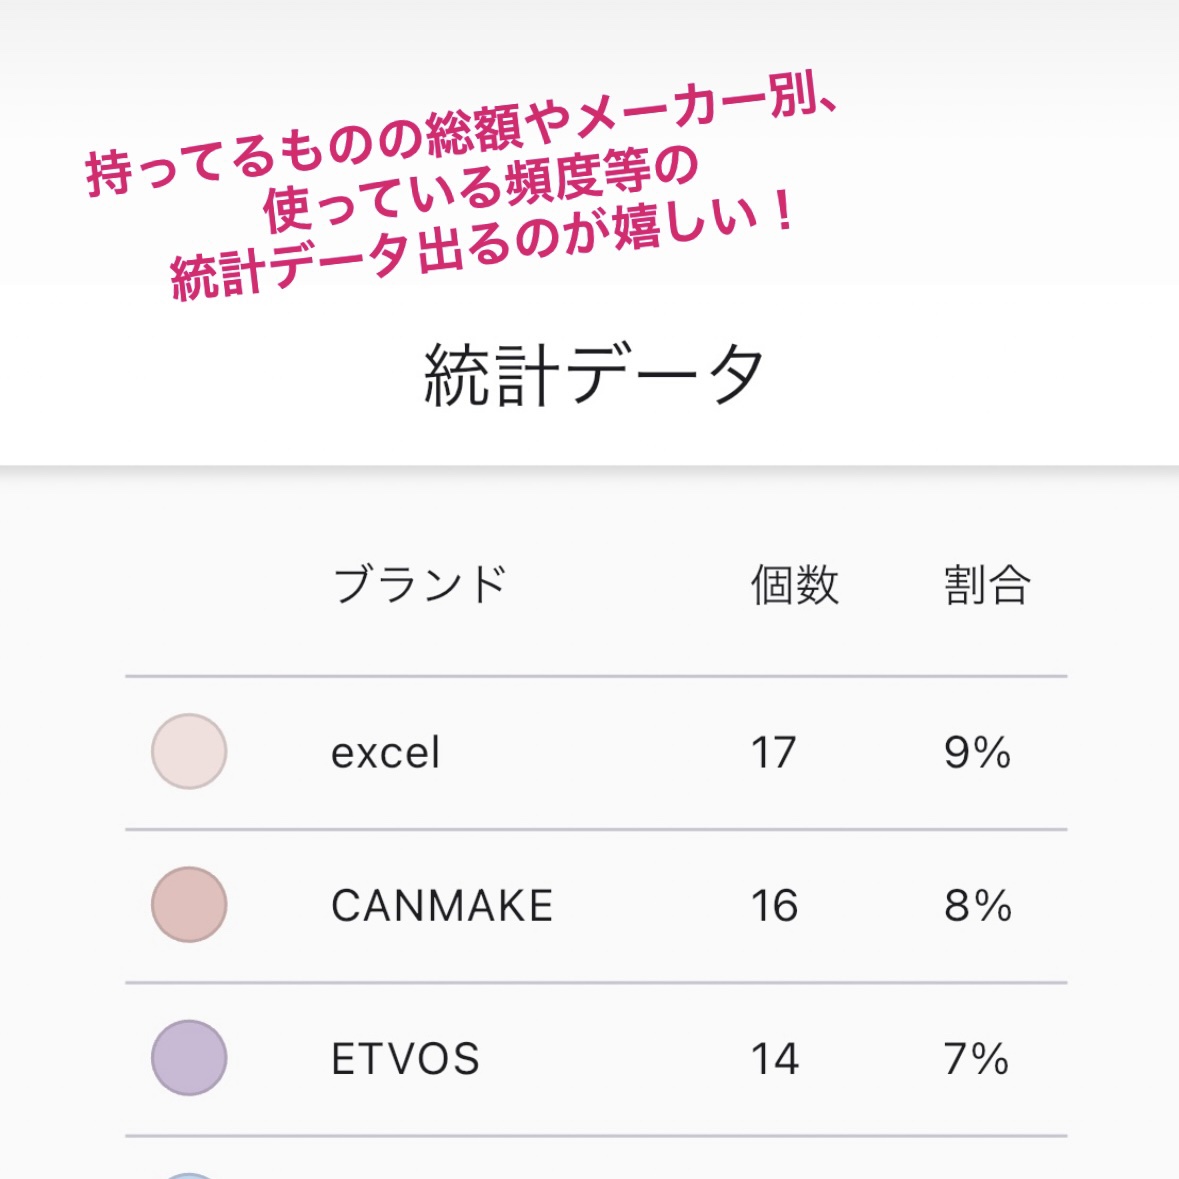Screen dimensions: 1179x1179
Task: Sort by the 割合 column header
Action: (986, 585)
